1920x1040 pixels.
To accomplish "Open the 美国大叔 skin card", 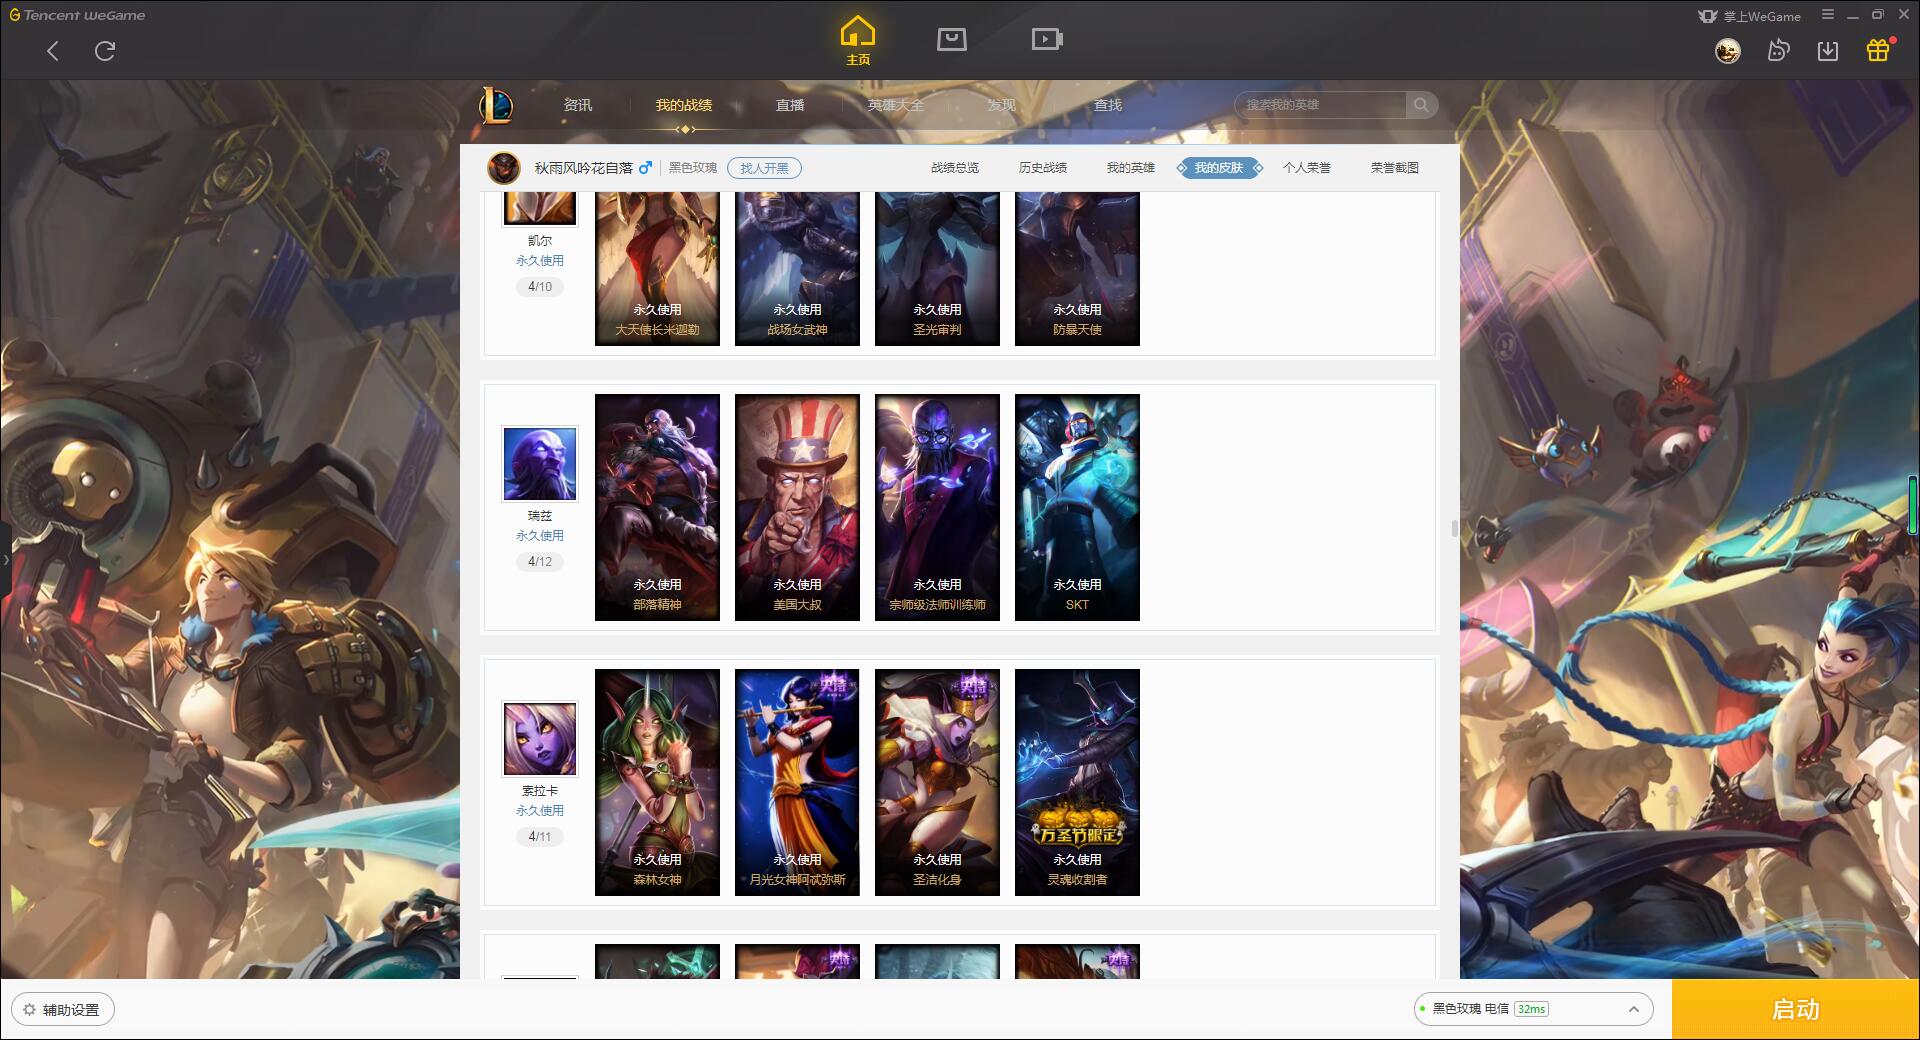I will tap(797, 507).
